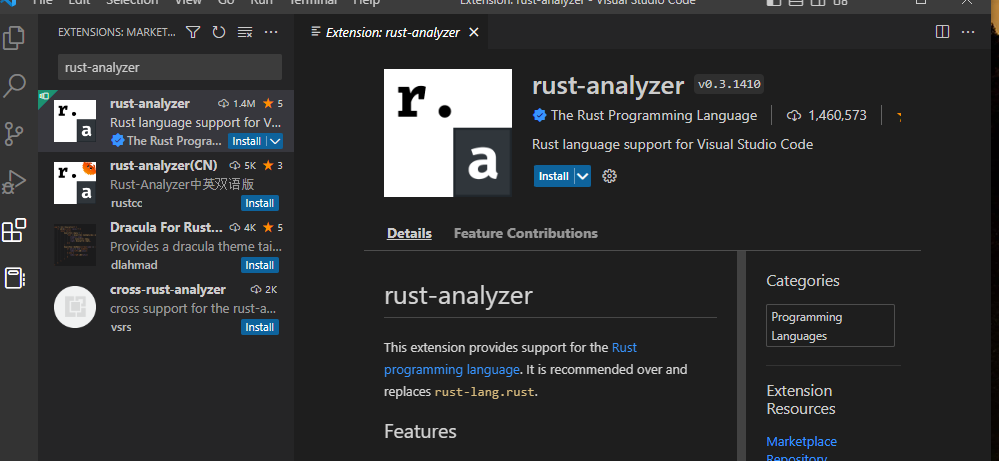Open Install dropdown arrow in rust-analyzer list row
The width and height of the screenshot is (999, 461).
tap(275, 141)
